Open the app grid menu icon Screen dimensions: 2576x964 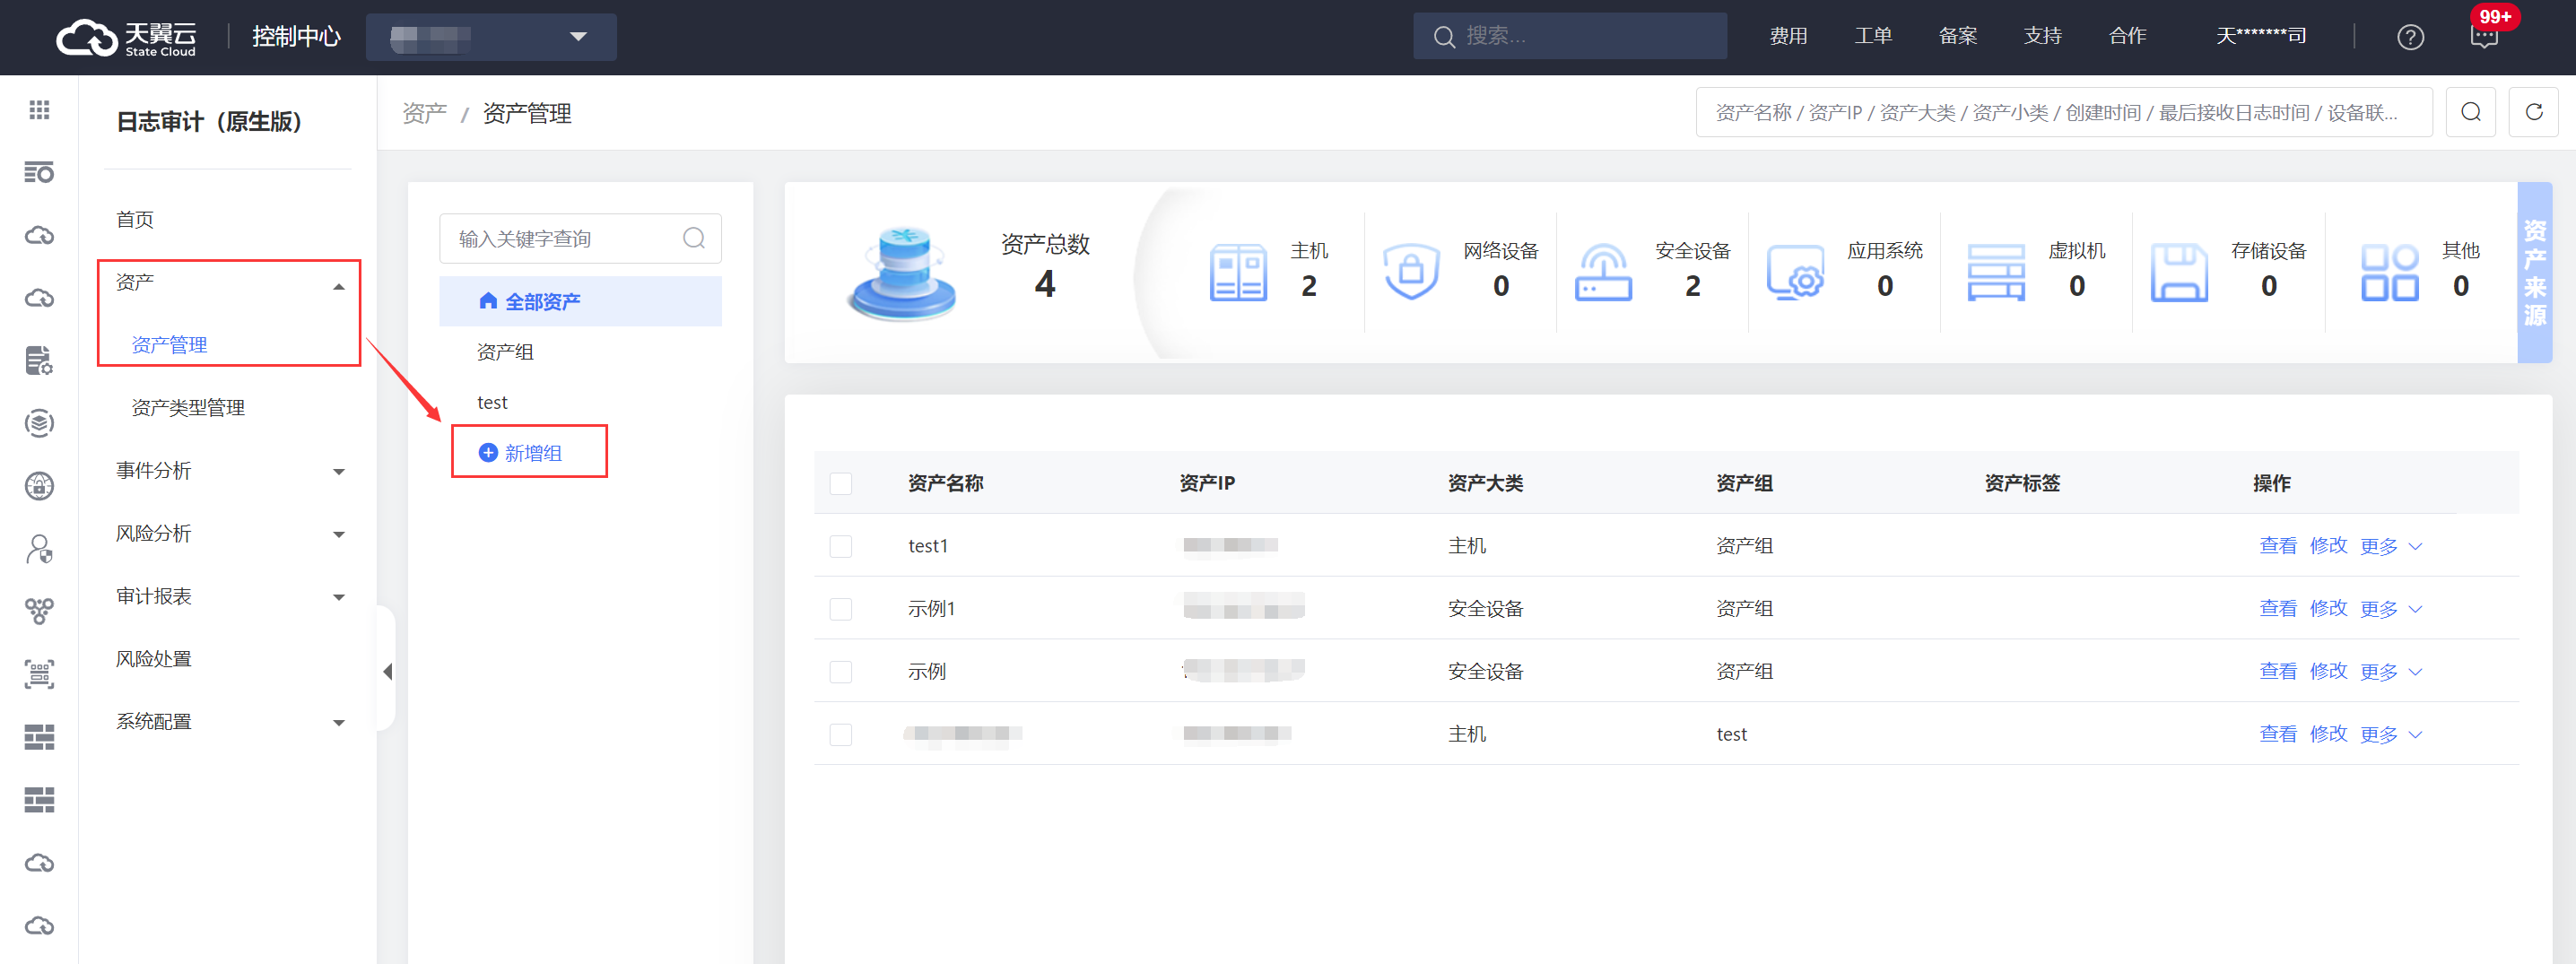coord(39,110)
